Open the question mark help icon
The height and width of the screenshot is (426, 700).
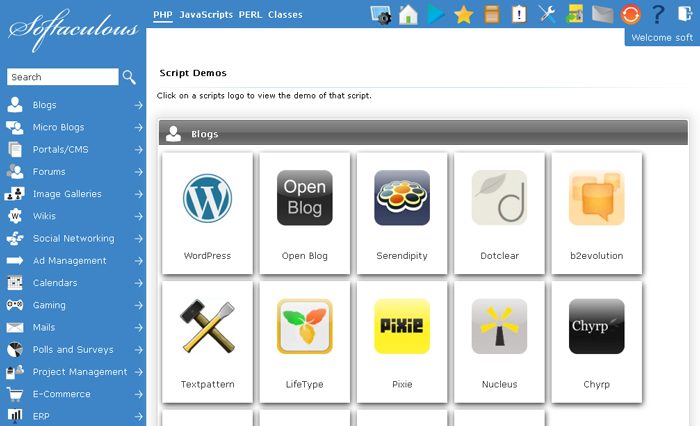pos(658,14)
